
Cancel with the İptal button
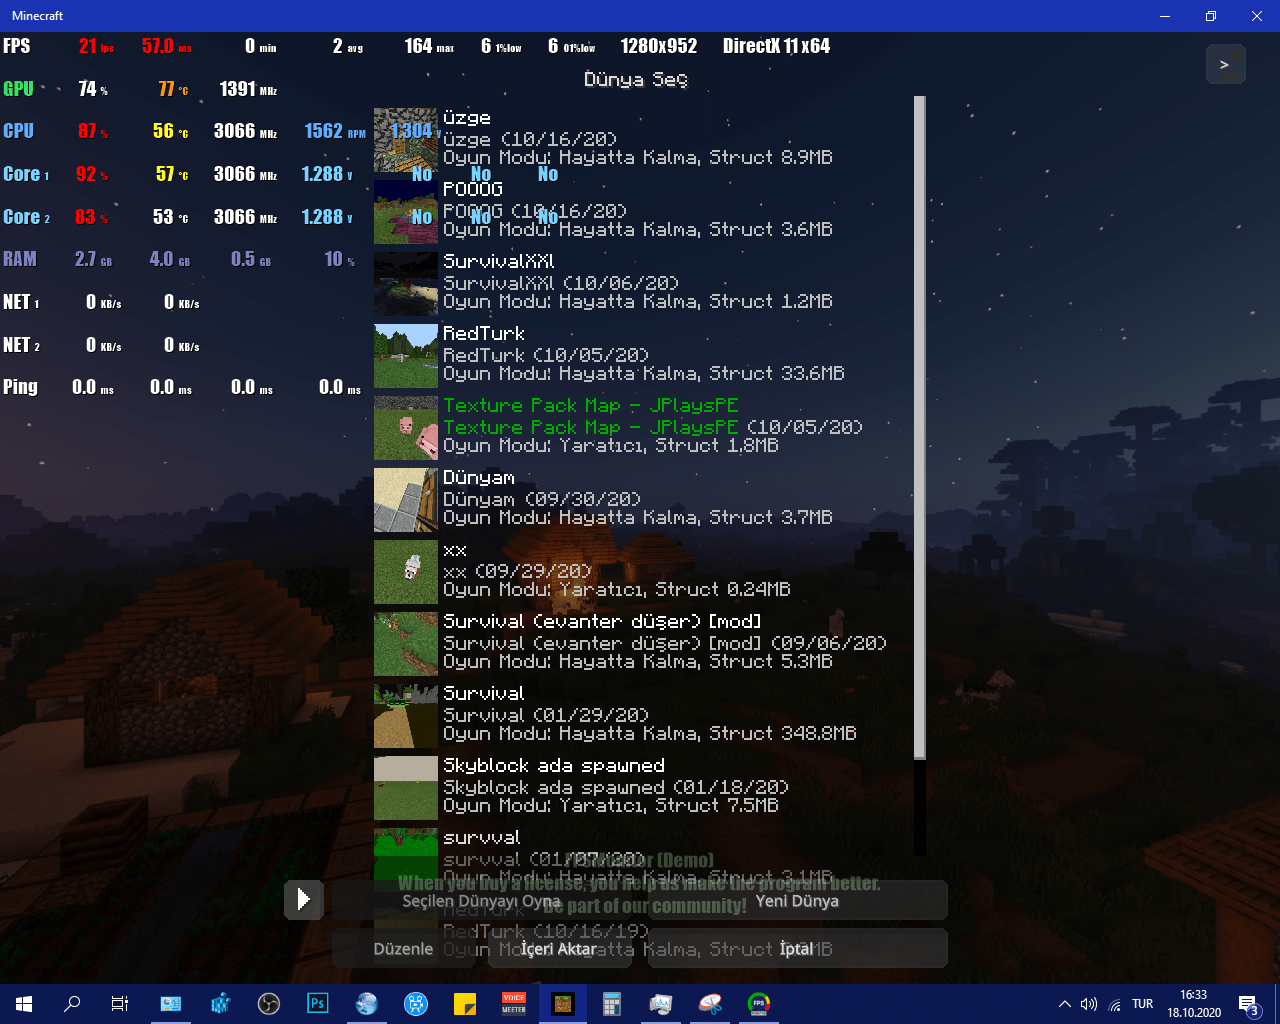pos(797,948)
